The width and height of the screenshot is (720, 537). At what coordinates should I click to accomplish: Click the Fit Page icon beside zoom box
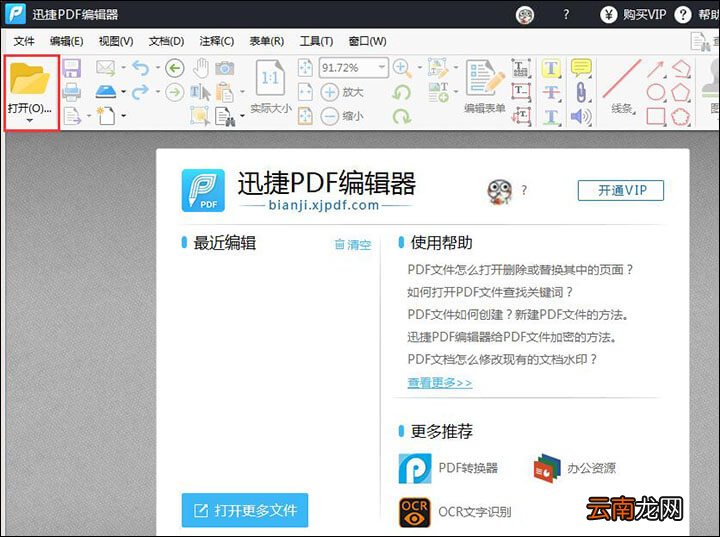[305, 68]
